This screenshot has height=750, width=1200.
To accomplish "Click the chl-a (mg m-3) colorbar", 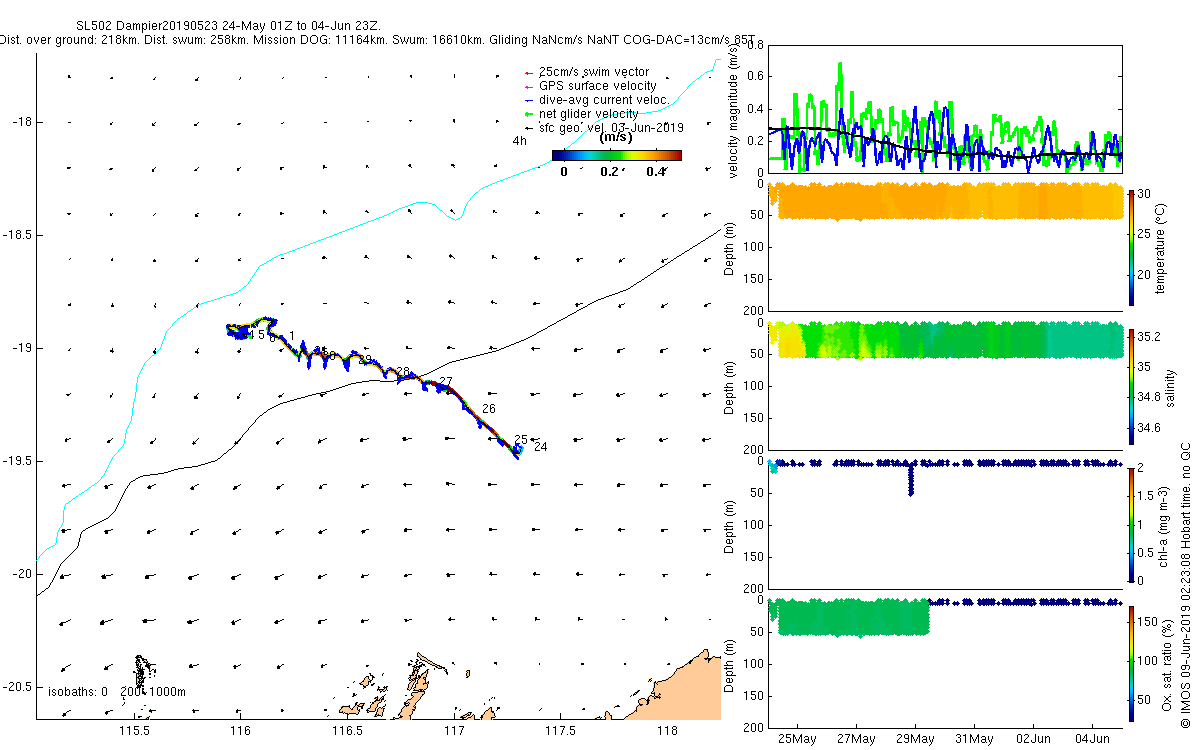I will tap(1130, 524).
